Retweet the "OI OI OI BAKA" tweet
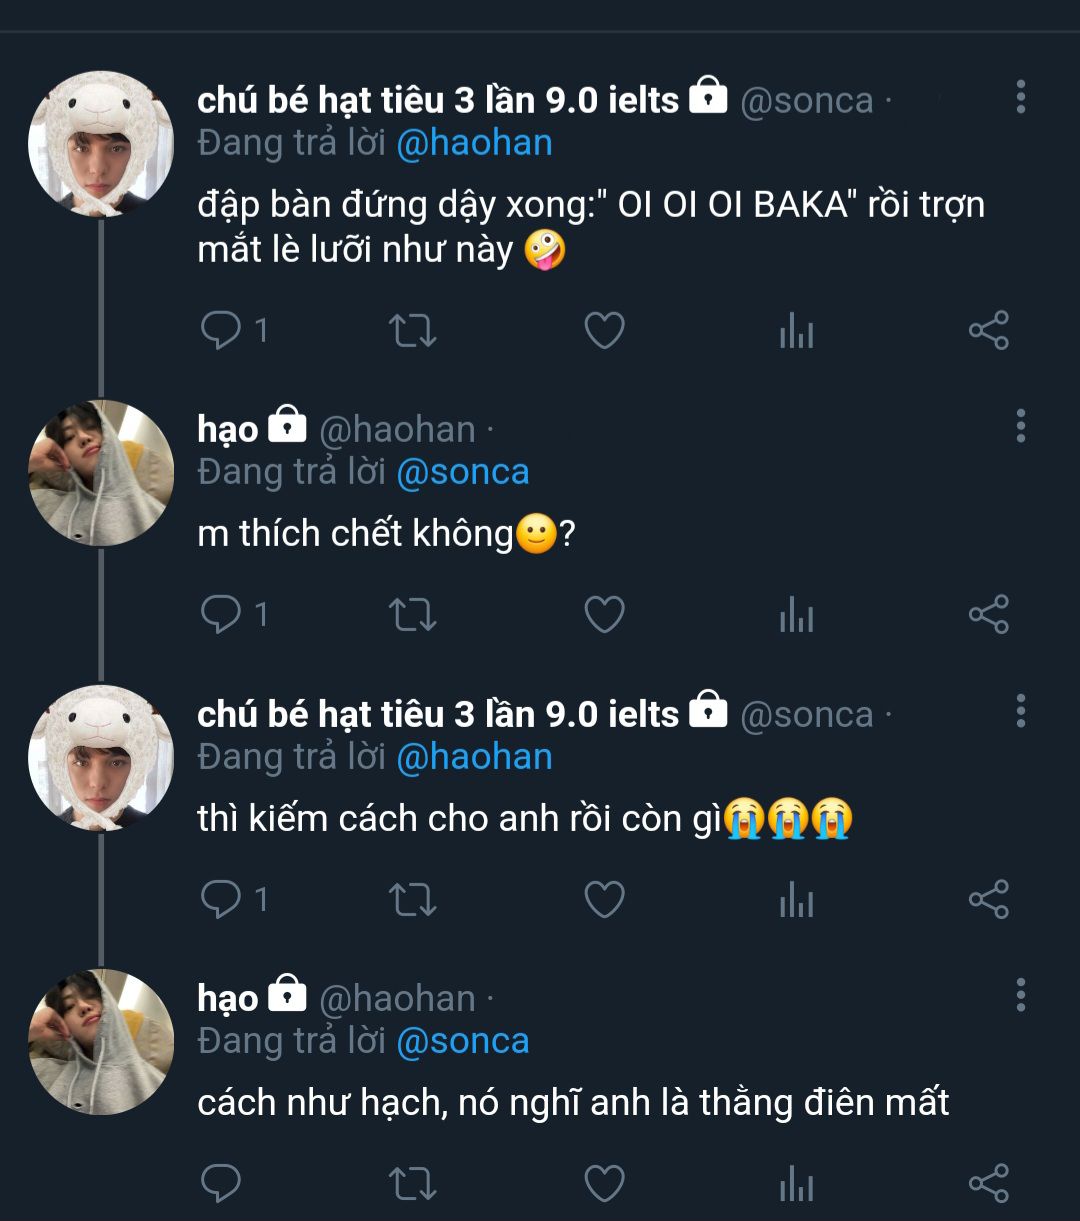 point(412,330)
